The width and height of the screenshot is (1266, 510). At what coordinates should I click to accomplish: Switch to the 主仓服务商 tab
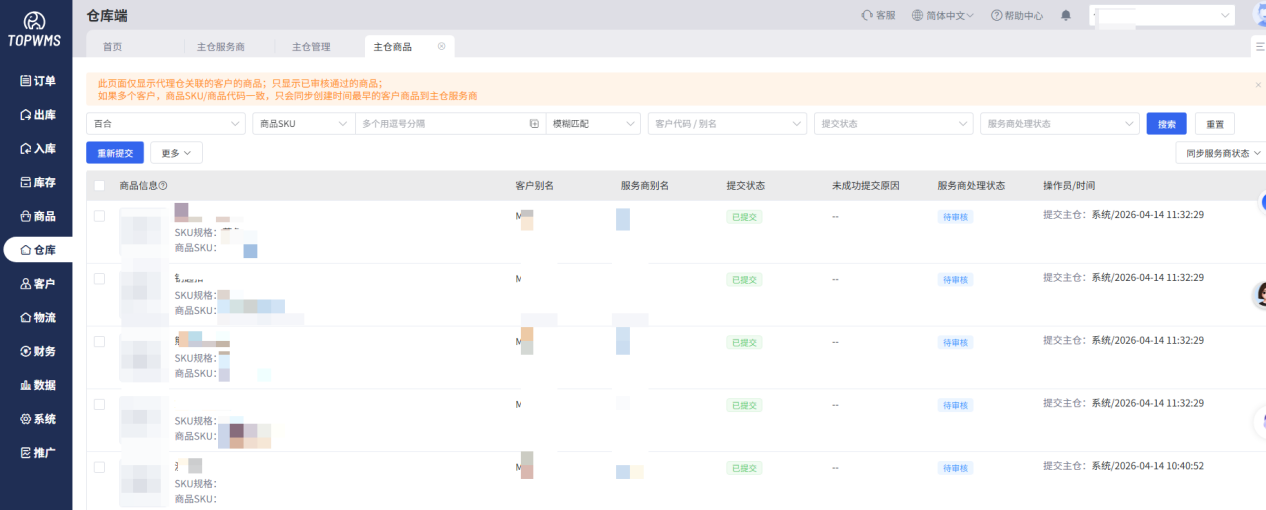[x=220, y=46]
